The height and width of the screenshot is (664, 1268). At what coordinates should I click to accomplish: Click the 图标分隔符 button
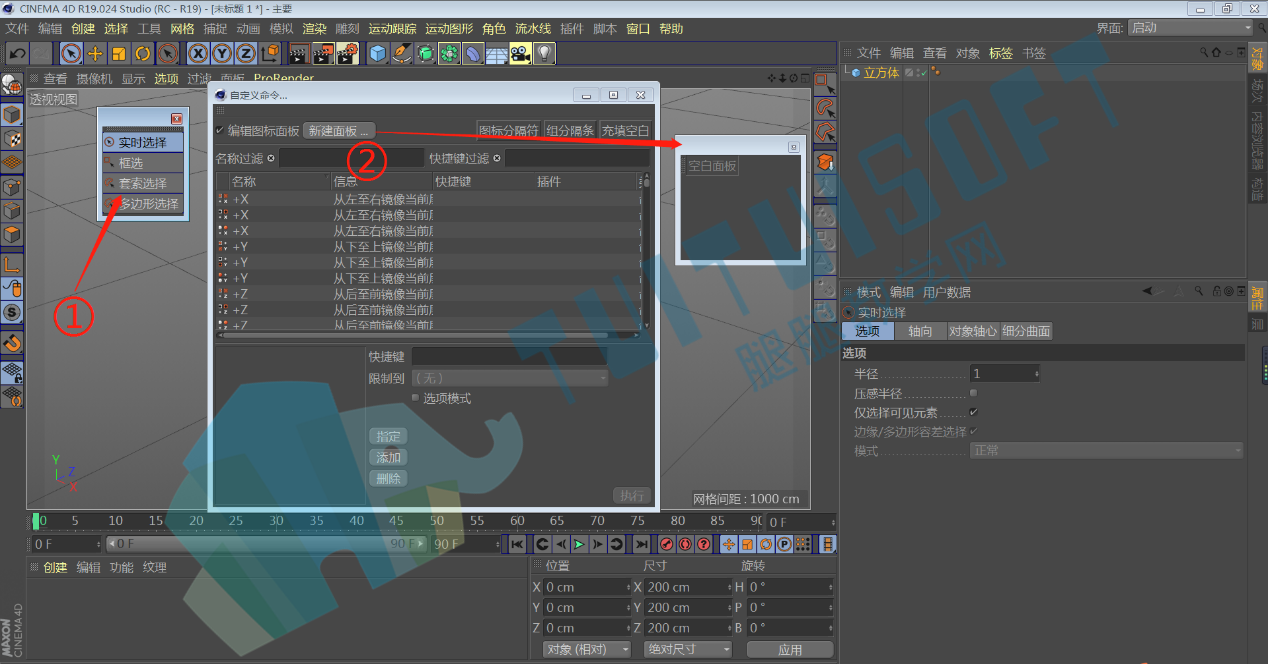point(508,131)
